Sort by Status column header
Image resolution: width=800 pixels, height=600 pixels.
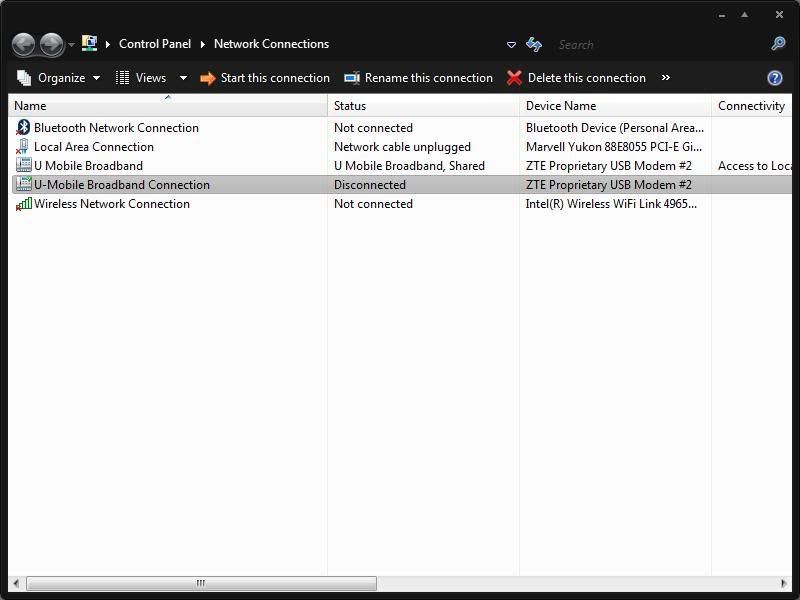pyautogui.click(x=350, y=106)
